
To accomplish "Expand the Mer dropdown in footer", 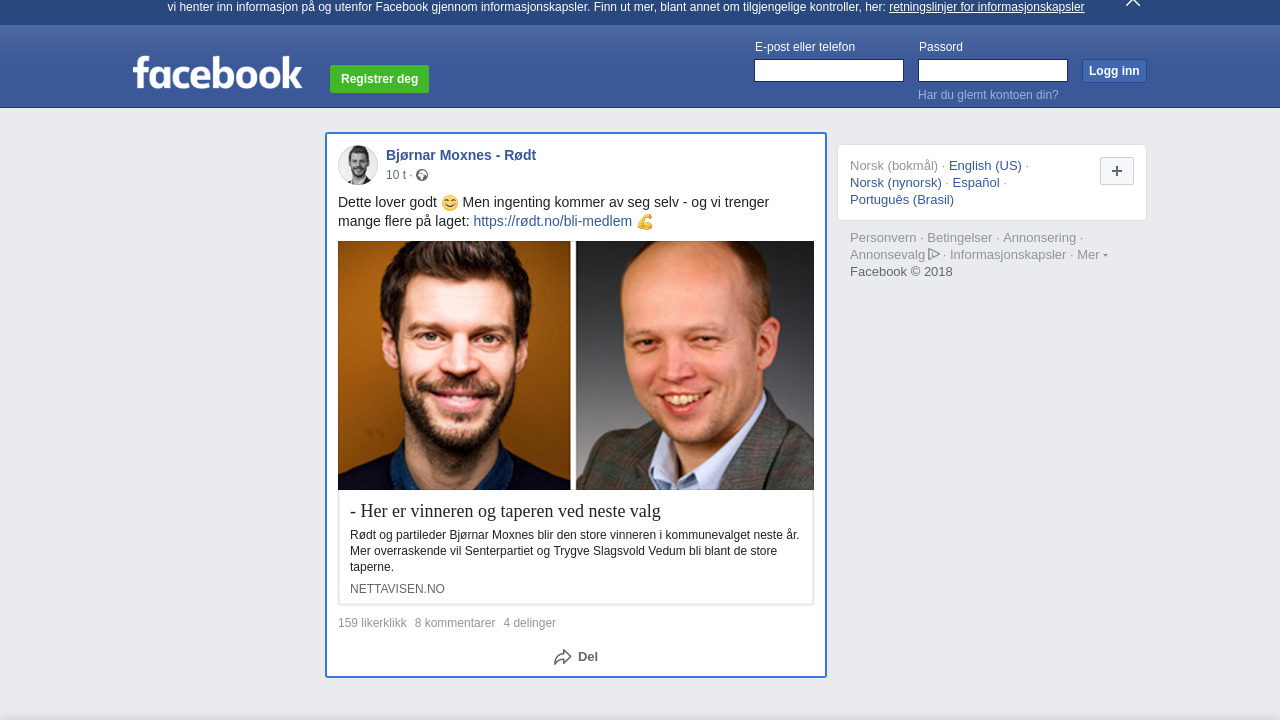I will (1092, 255).
